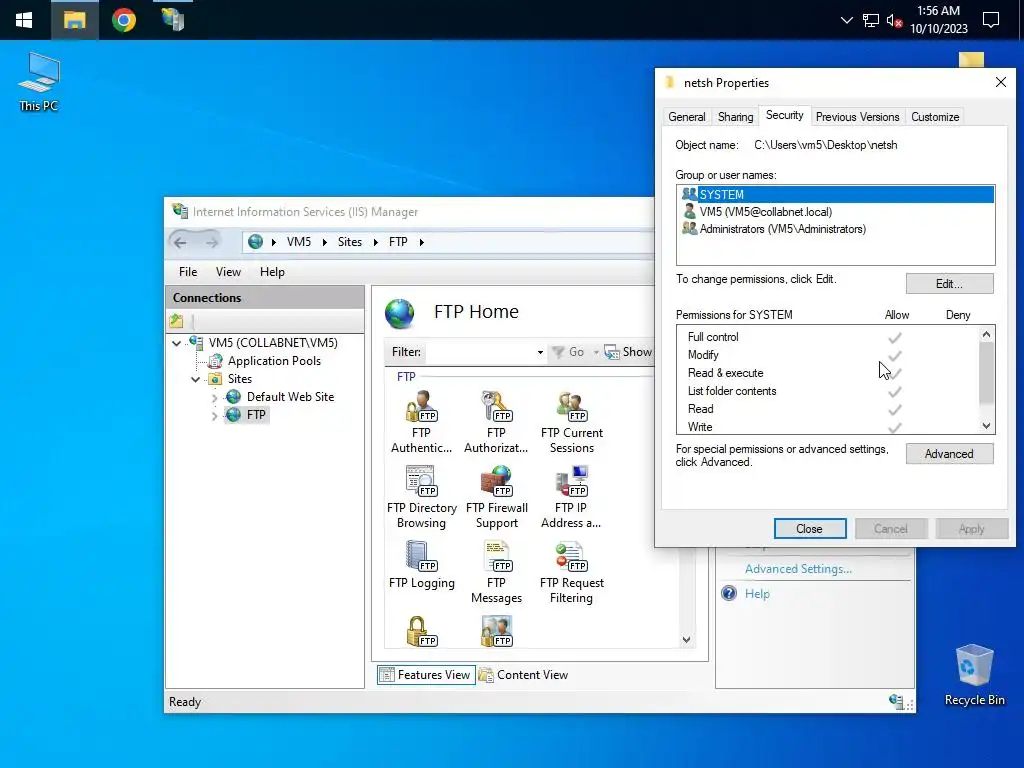Click the FTP user isolation icon beside padlock
The image size is (1024, 768).
coord(496,632)
